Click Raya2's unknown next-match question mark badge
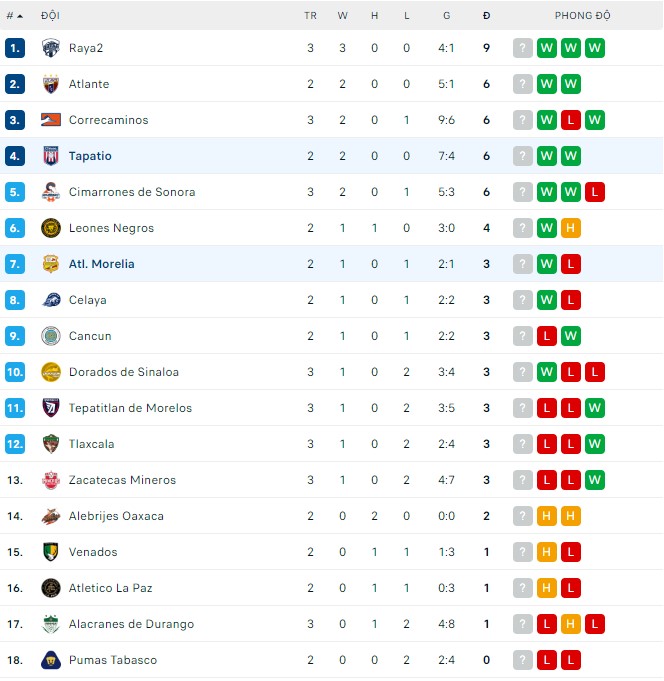 point(523,48)
